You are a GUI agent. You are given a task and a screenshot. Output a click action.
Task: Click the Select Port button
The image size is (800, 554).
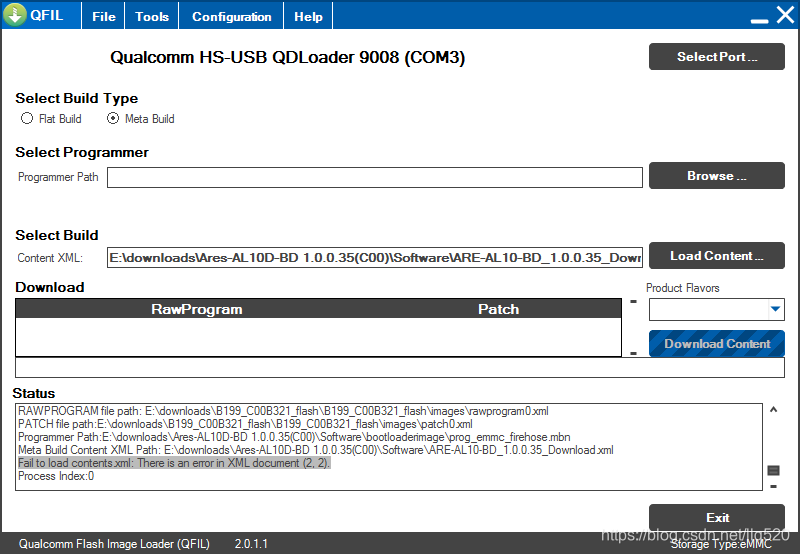click(x=716, y=57)
